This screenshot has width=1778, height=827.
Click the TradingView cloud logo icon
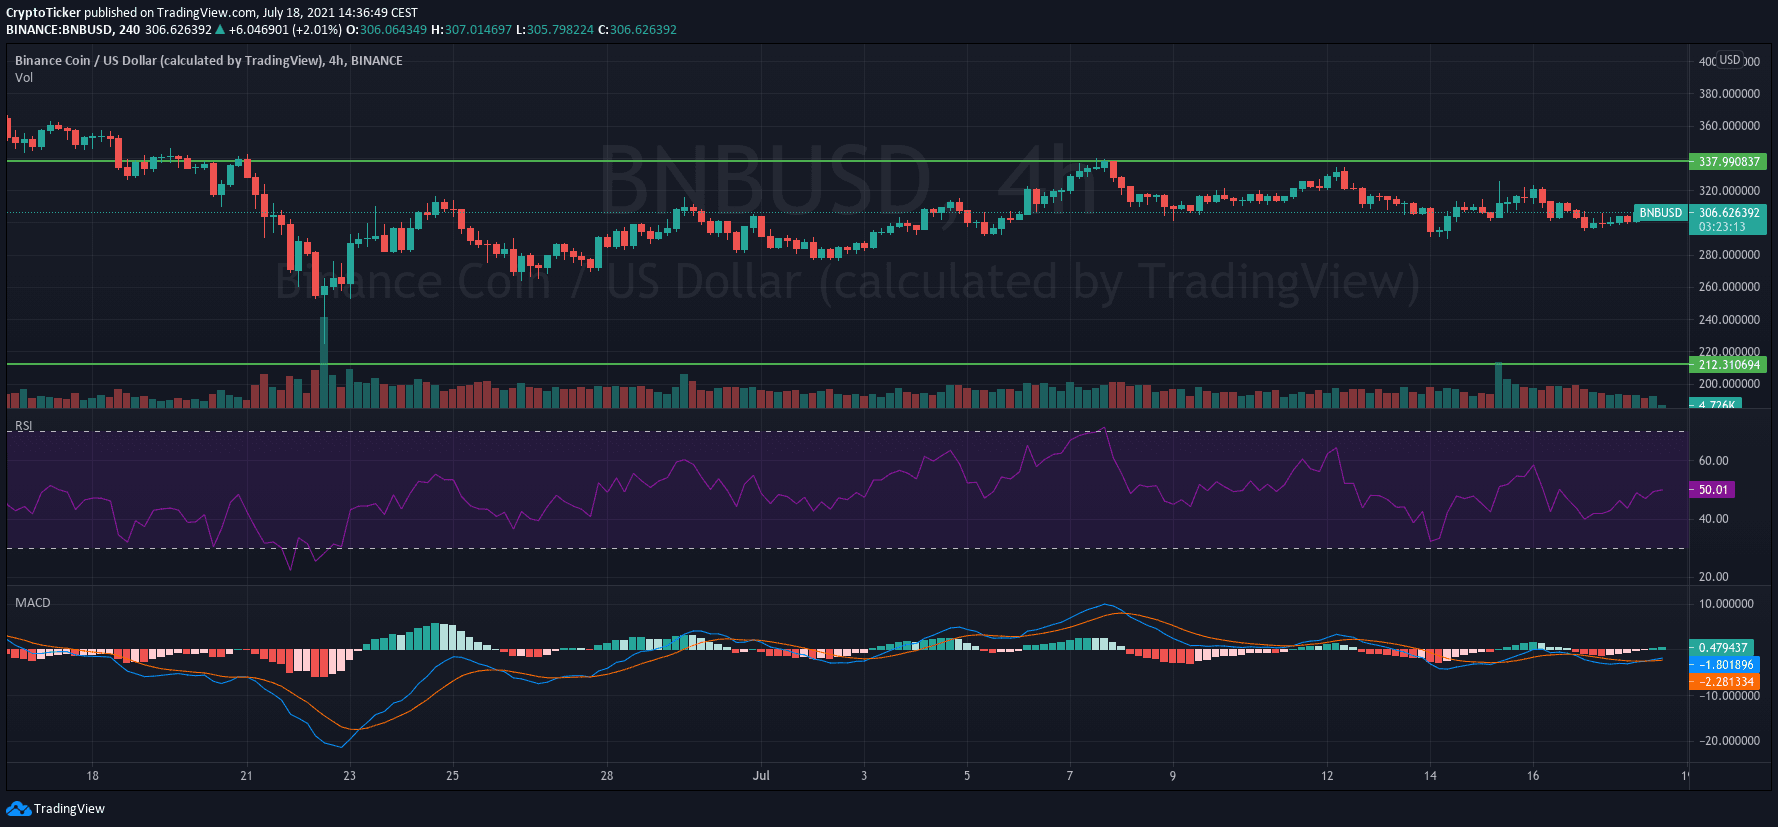click(18, 808)
